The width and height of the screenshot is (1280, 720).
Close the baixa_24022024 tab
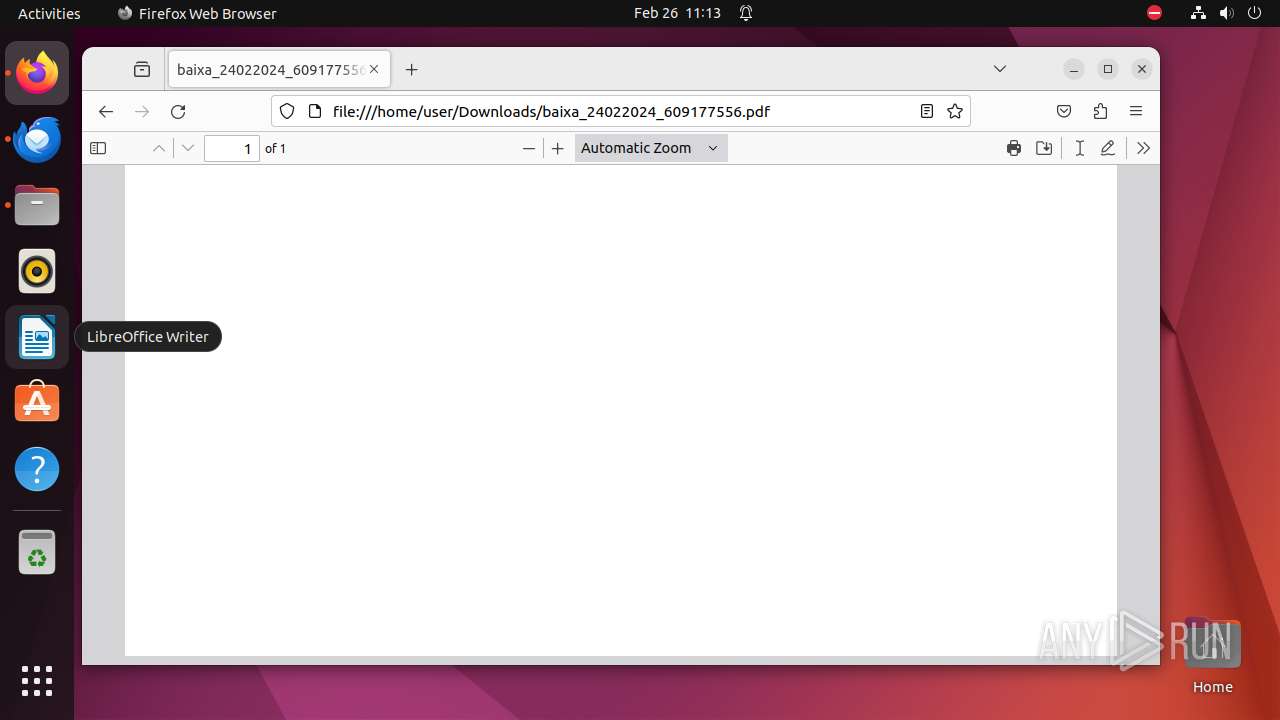click(374, 69)
